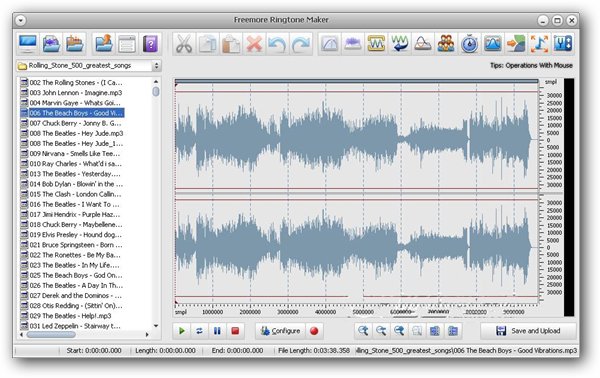
Task: Click the waveform overview bar above tracks
Action: pos(357,81)
